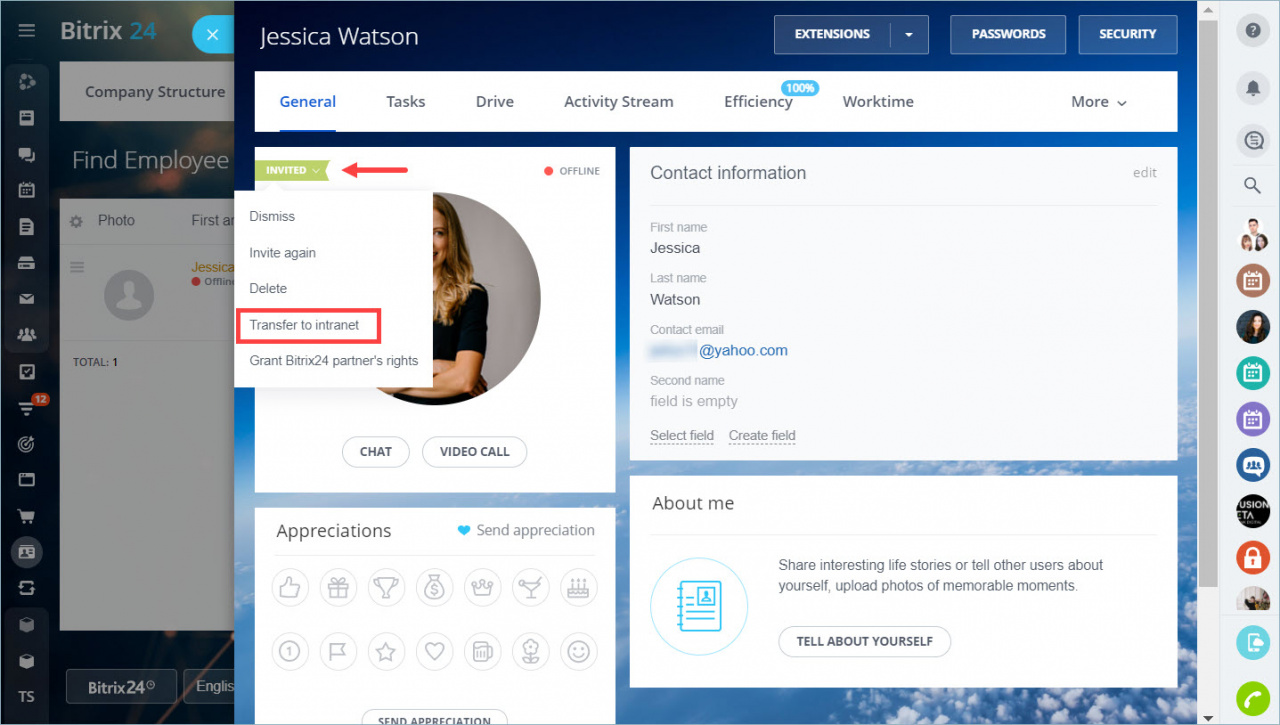This screenshot has height=725, width=1280.
Task: Click the yahoo.com contact email link
Action: click(x=719, y=350)
